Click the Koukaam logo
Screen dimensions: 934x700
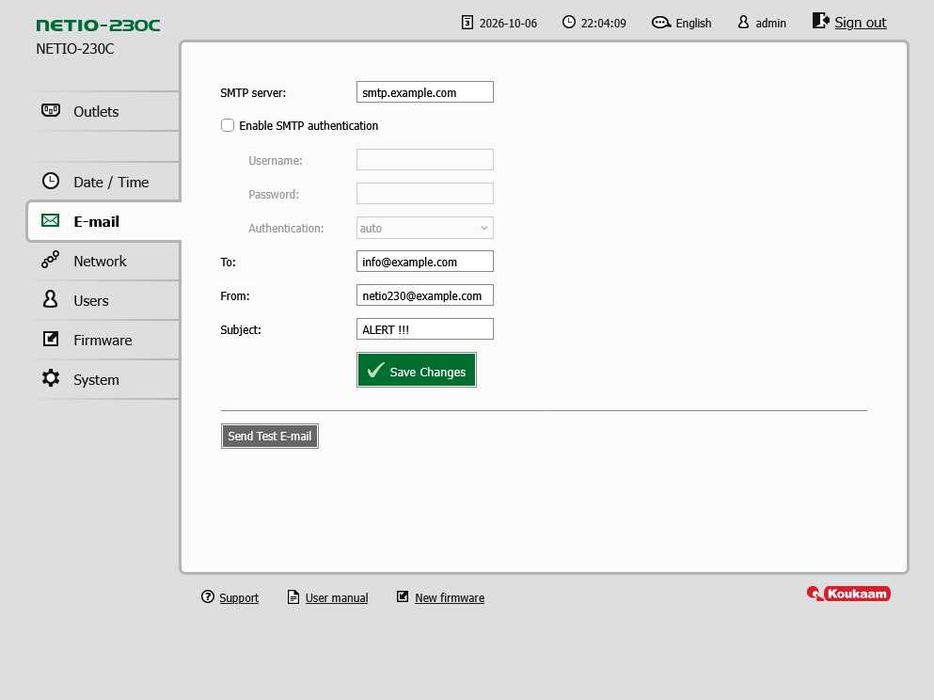pyautogui.click(x=849, y=593)
